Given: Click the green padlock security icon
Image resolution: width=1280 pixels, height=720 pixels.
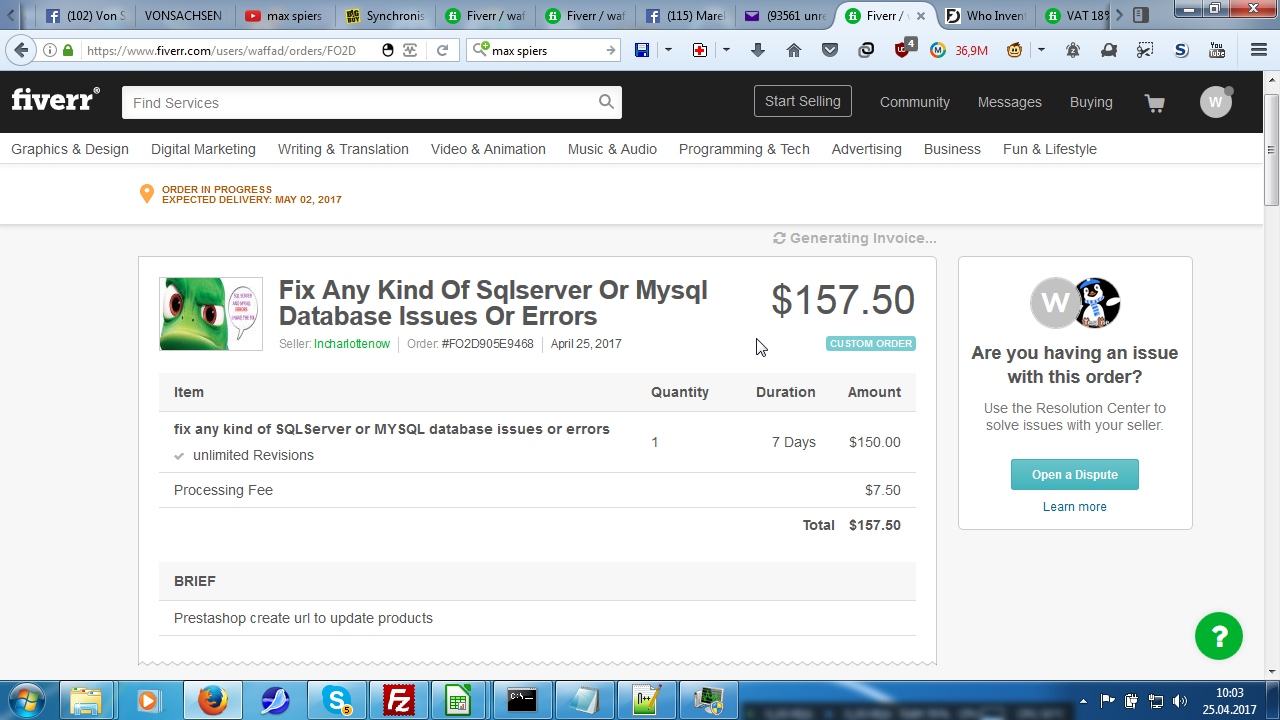Looking at the screenshot, I should point(68,50).
